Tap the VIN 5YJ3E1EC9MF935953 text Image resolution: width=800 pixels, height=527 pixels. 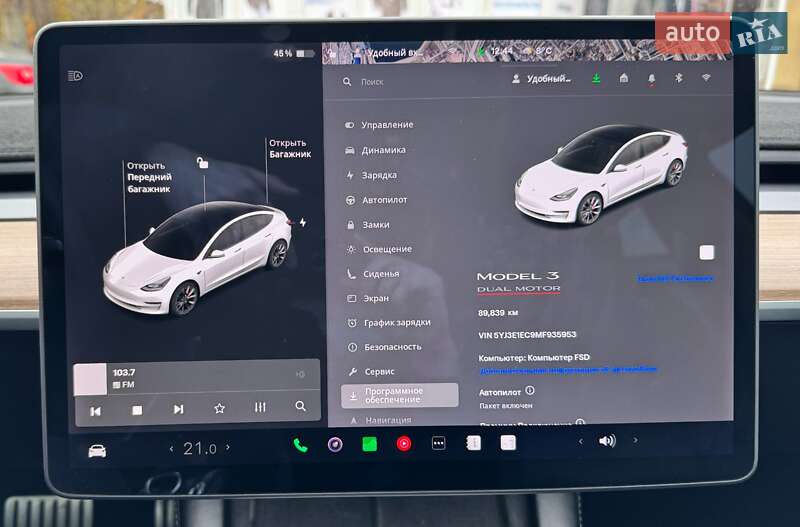click(x=527, y=335)
